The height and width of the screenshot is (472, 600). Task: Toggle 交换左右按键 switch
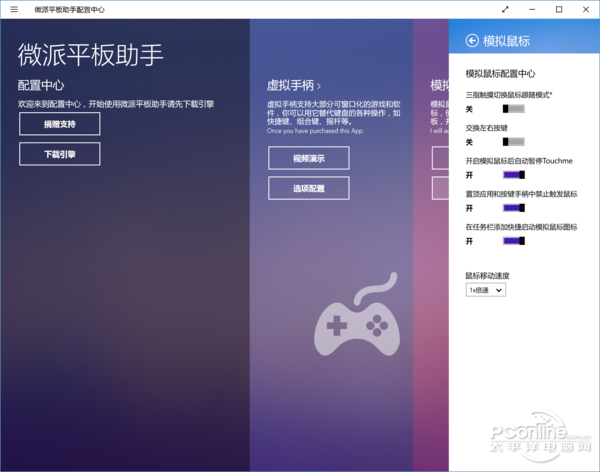[x=514, y=142]
